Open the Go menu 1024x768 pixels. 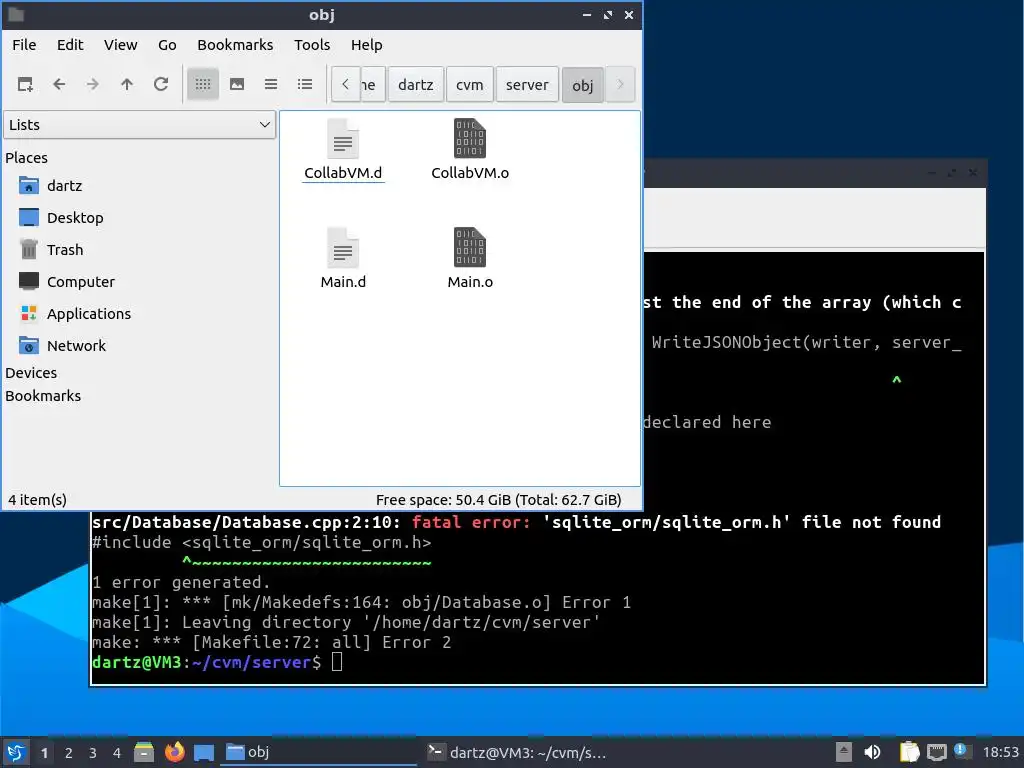pos(167,45)
